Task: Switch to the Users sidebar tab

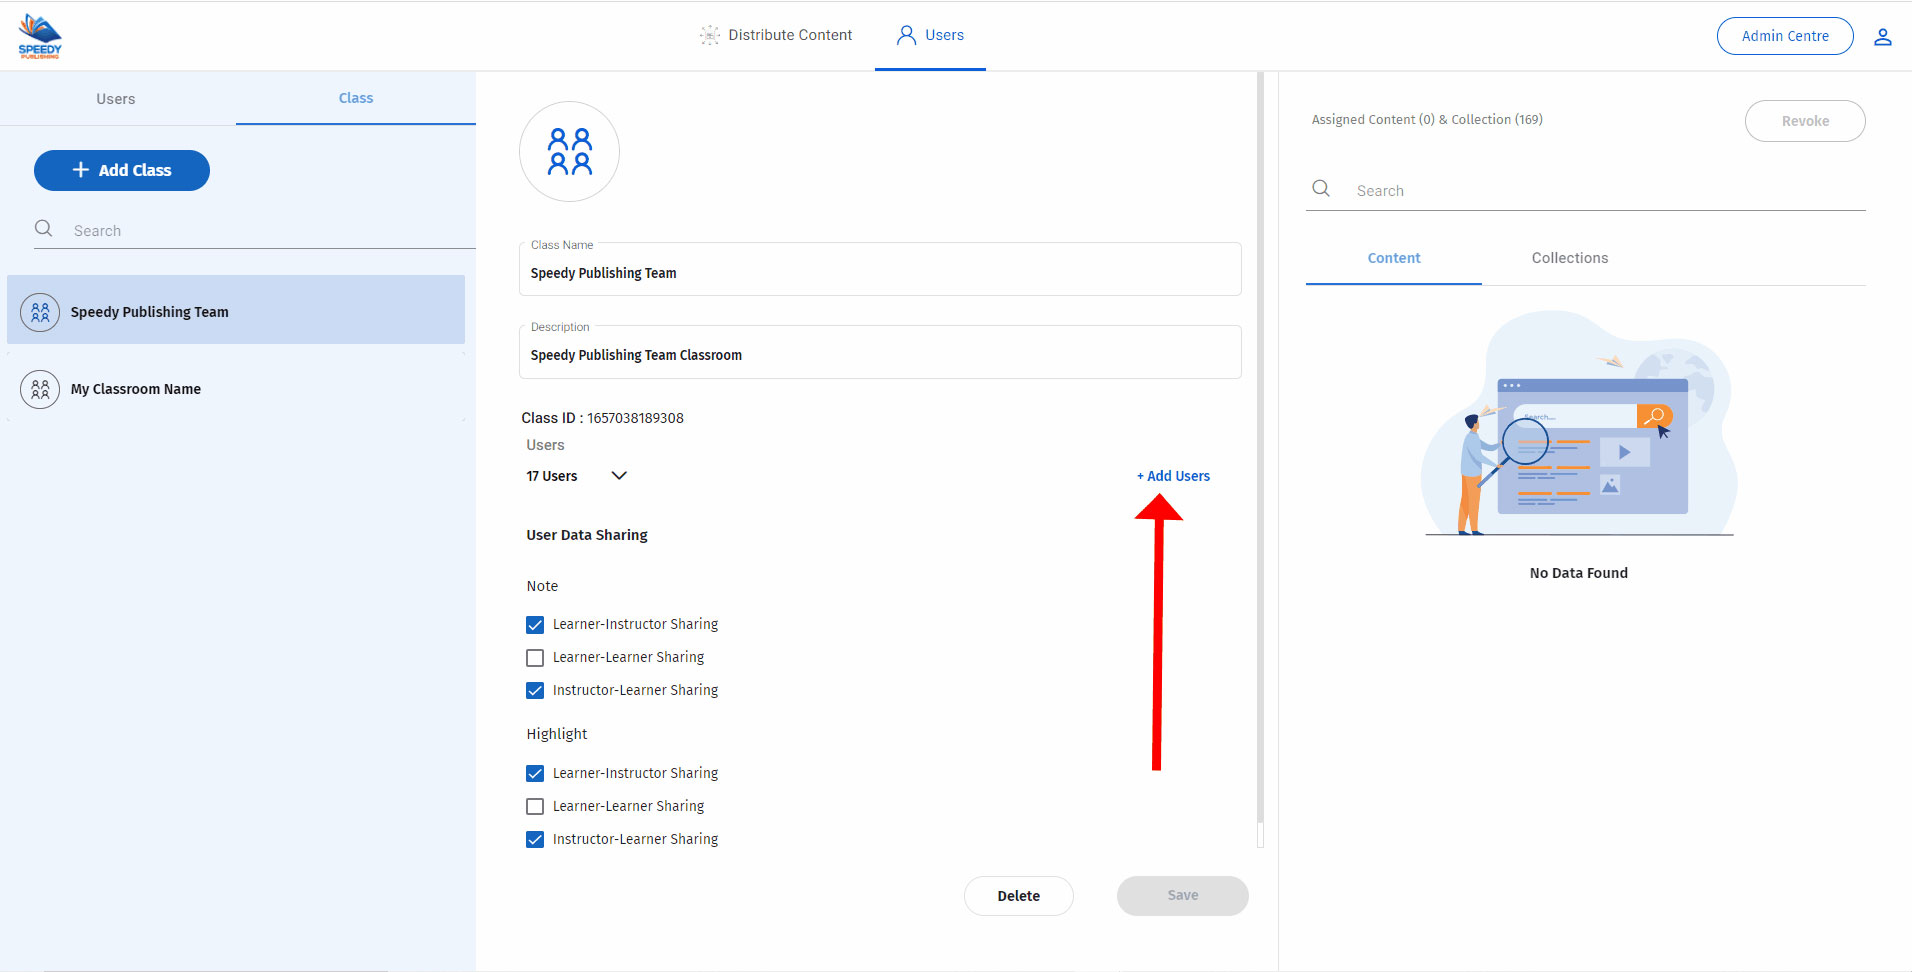Action: (x=116, y=98)
